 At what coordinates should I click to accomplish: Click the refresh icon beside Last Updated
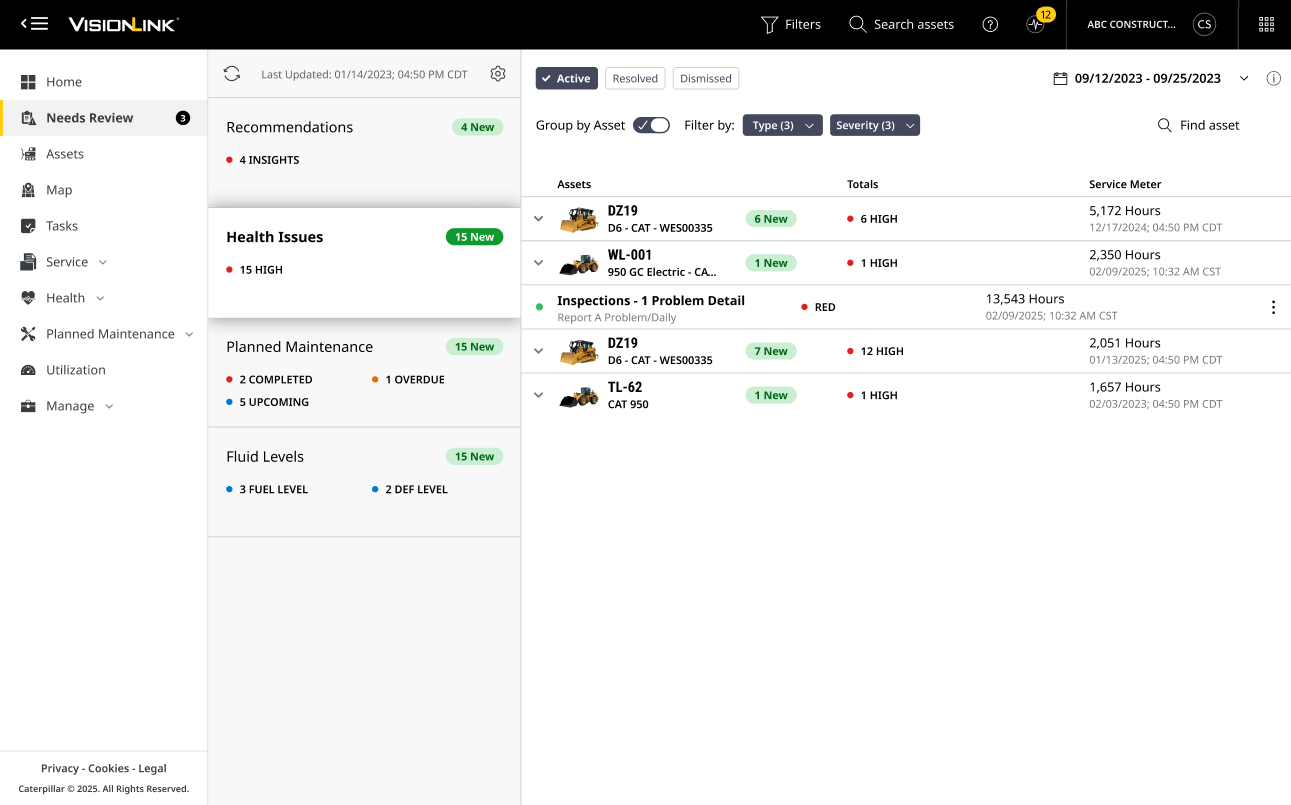232,74
